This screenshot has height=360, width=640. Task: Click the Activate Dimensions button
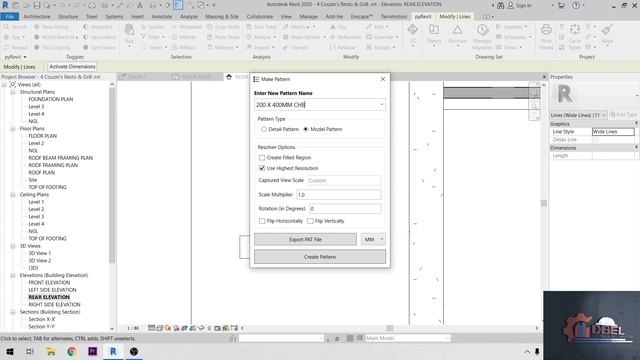[x=72, y=67]
